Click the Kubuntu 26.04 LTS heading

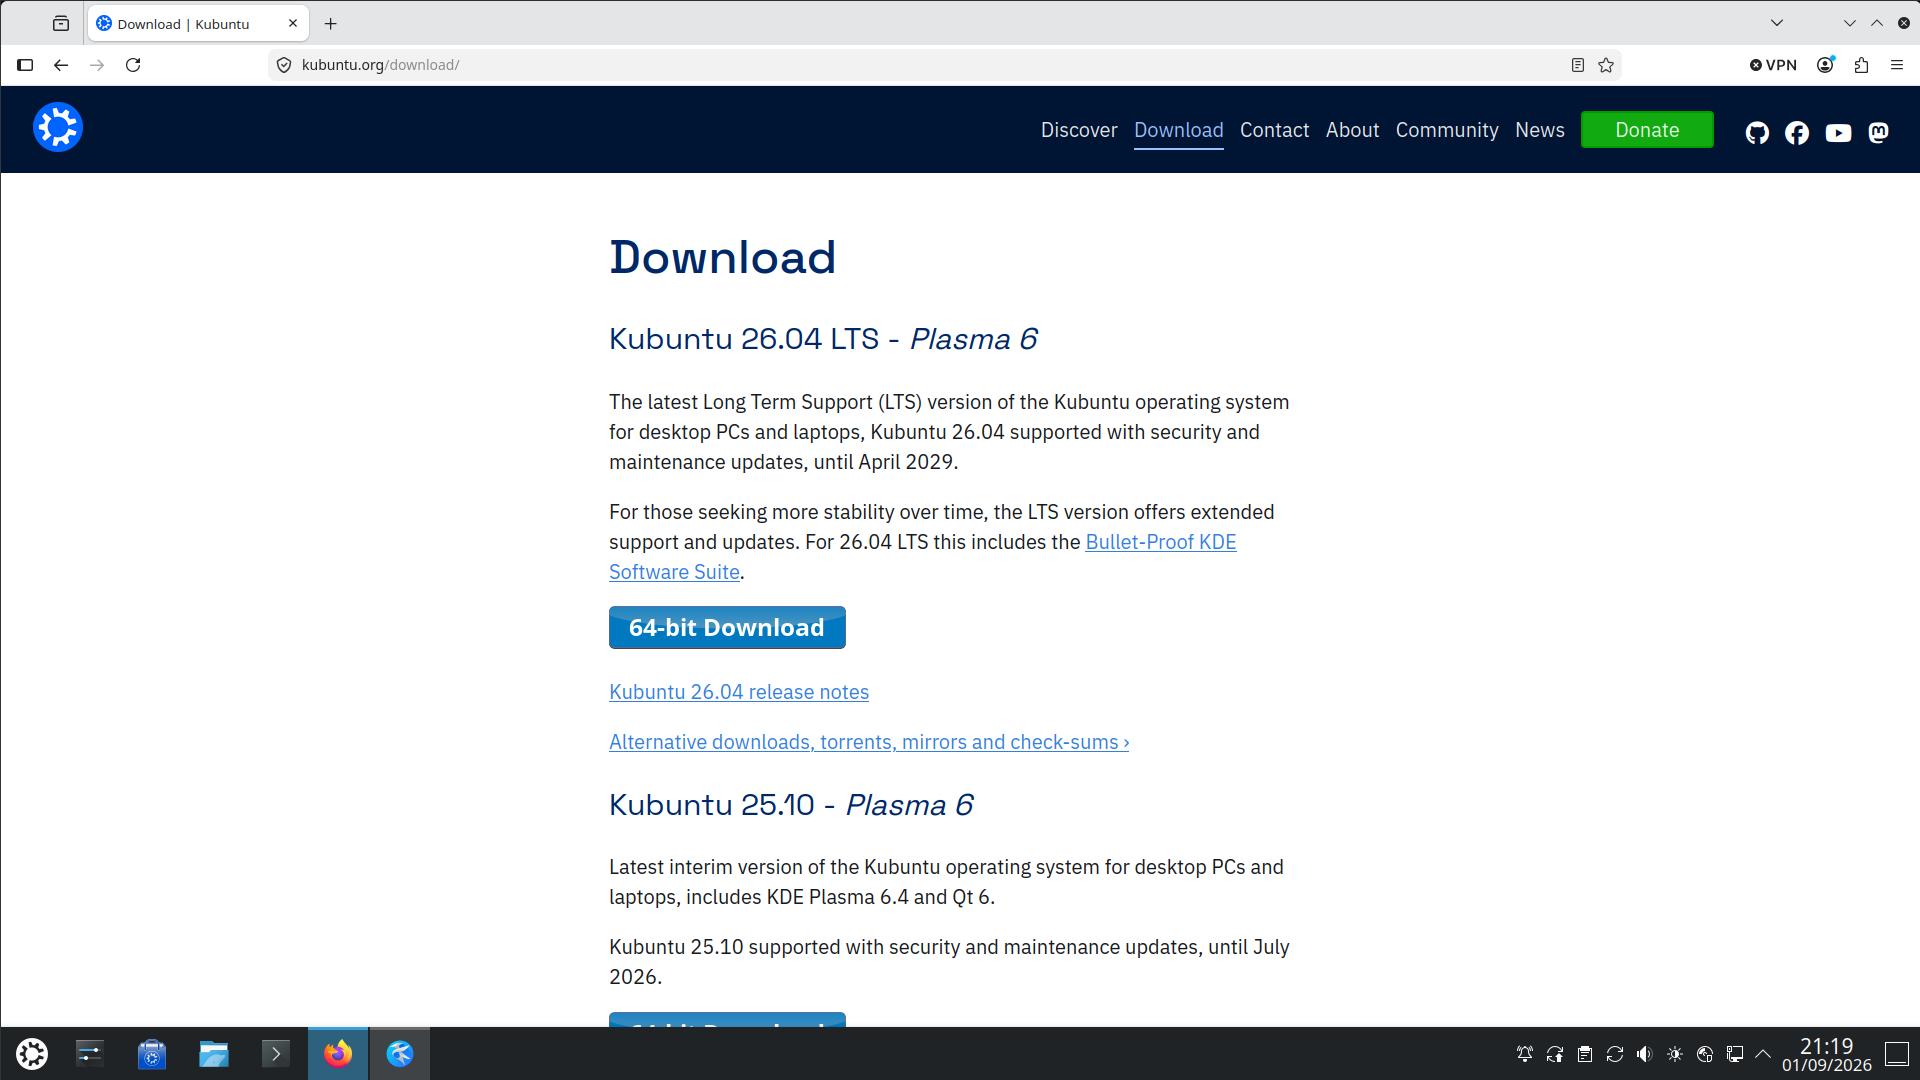pyautogui.click(x=823, y=339)
